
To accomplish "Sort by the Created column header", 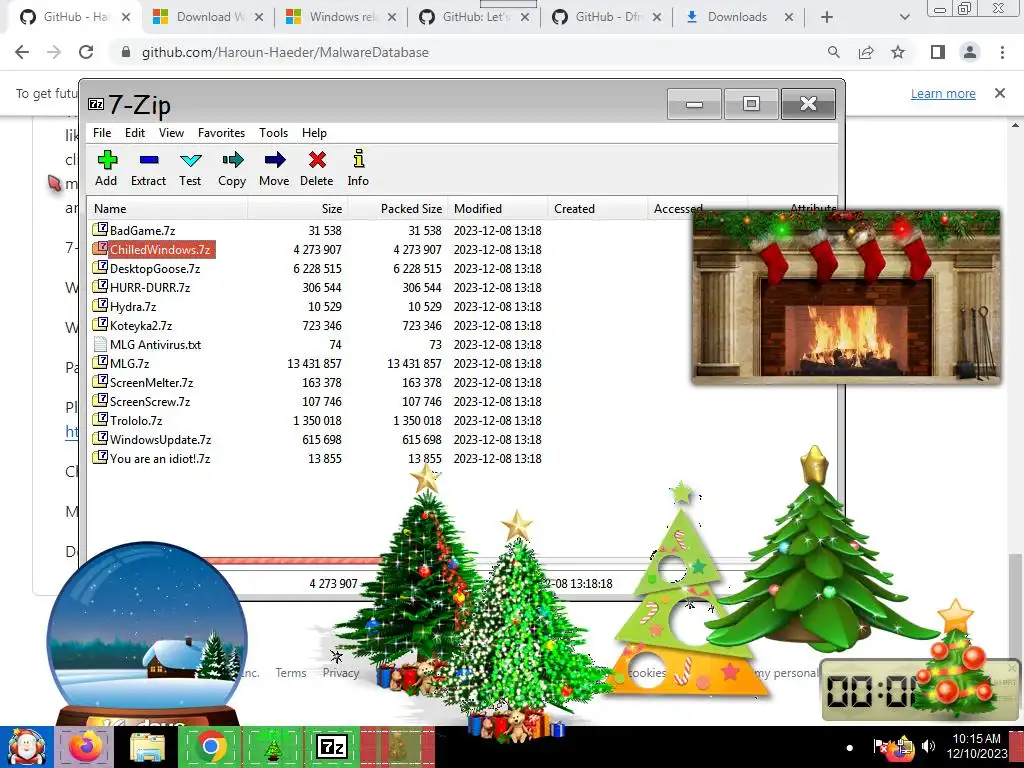I will (597, 208).
